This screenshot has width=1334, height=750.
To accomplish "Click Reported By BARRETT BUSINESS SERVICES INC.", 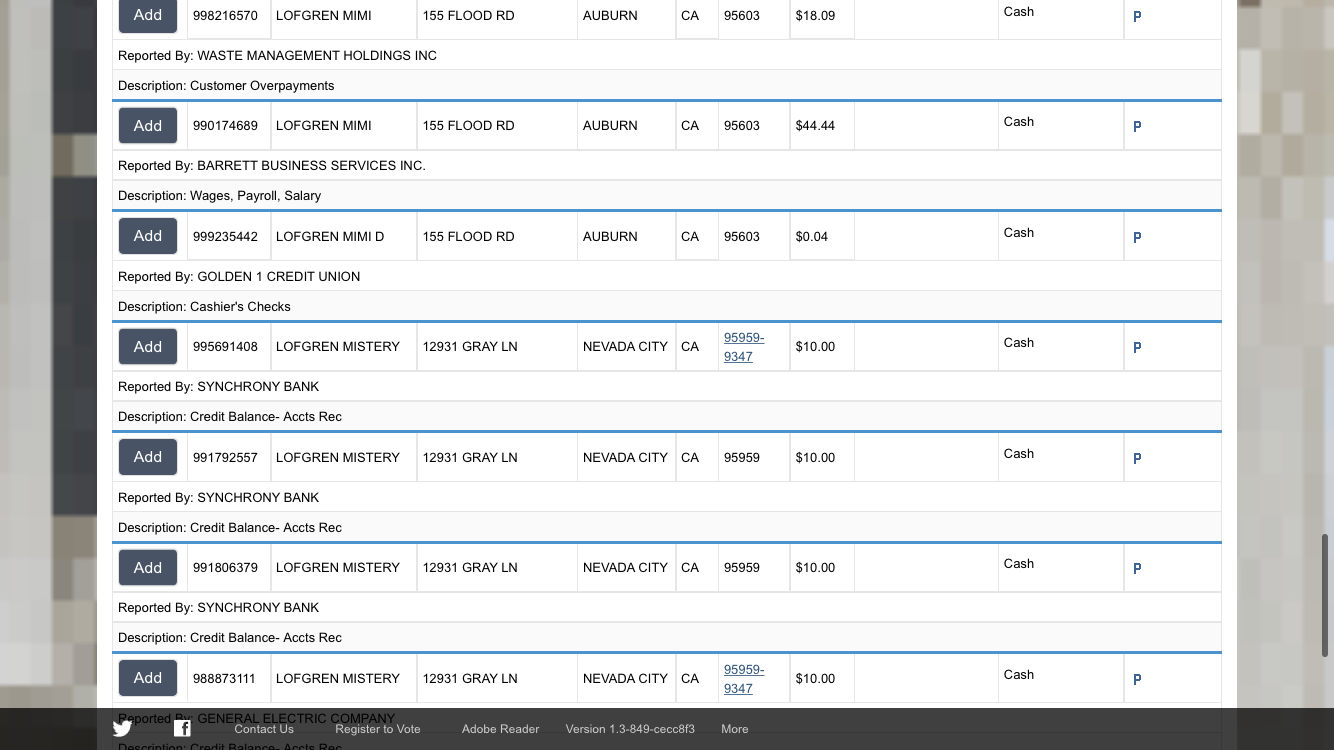I will click(x=272, y=166).
